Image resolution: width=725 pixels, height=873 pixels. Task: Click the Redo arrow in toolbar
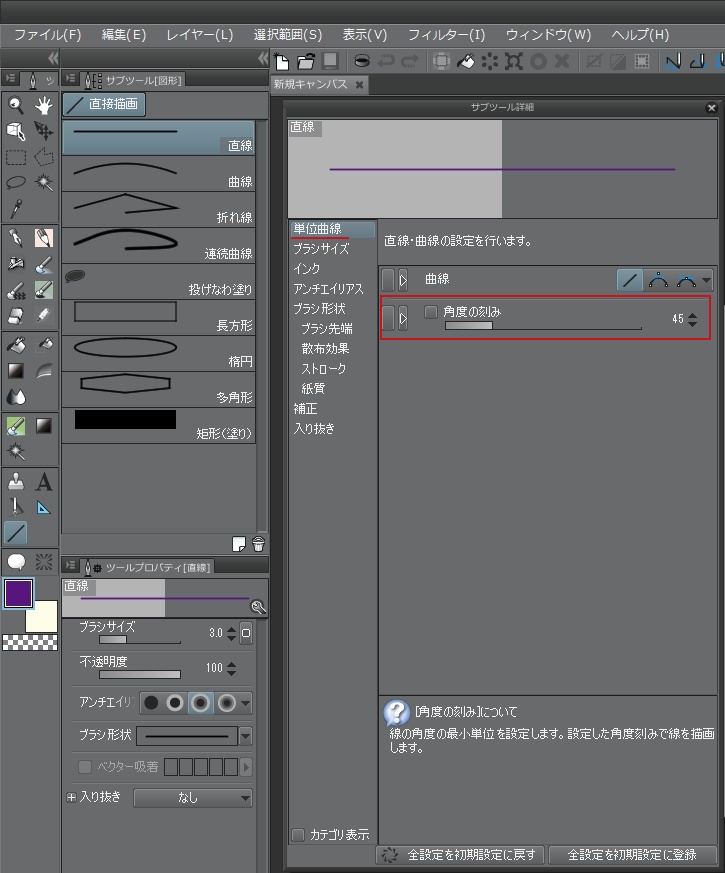410,61
